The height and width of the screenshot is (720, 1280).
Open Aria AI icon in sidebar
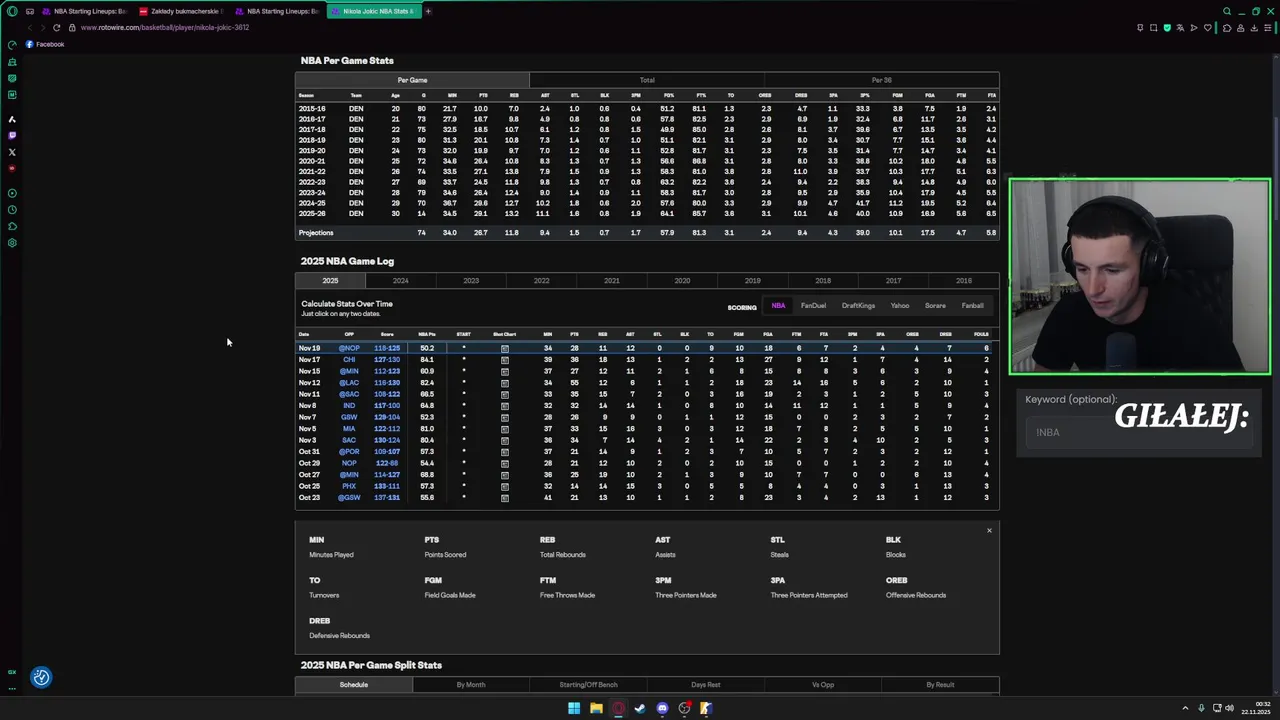point(12,119)
